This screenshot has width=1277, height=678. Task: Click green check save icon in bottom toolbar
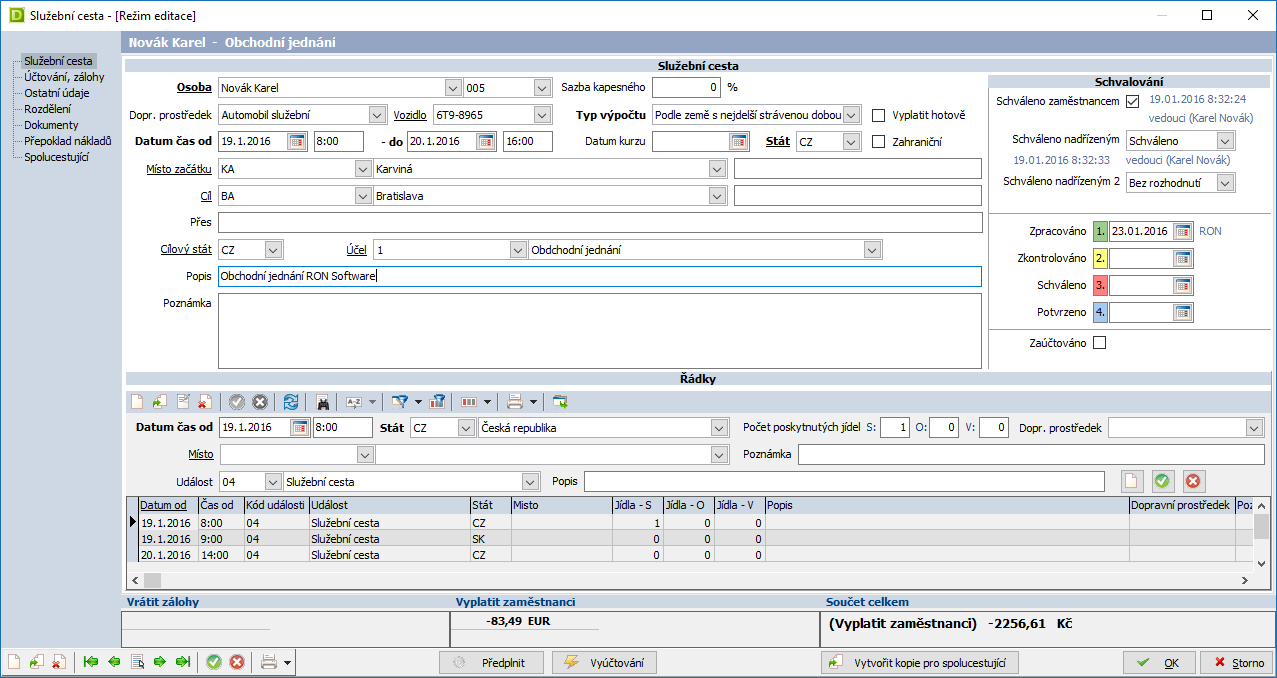[x=214, y=662]
